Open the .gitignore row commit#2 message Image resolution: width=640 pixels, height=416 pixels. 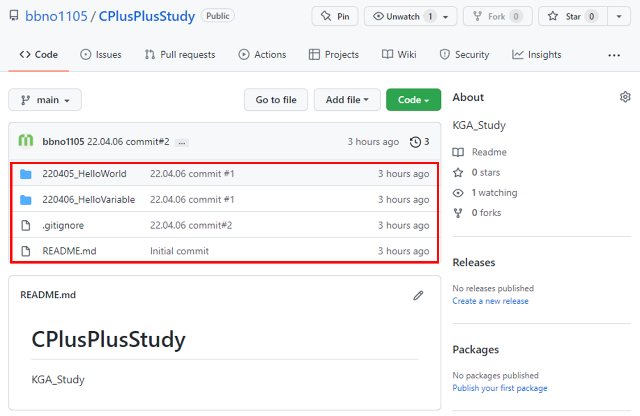click(191, 225)
